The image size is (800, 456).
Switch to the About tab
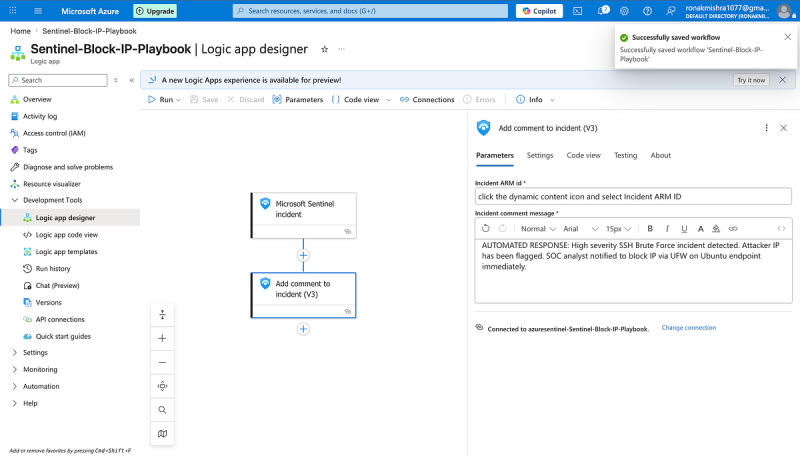(661, 155)
